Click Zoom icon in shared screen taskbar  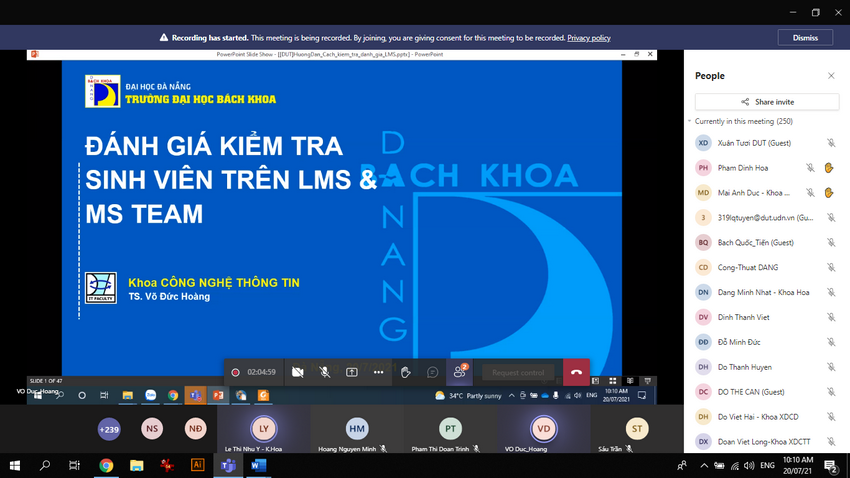tap(150, 396)
